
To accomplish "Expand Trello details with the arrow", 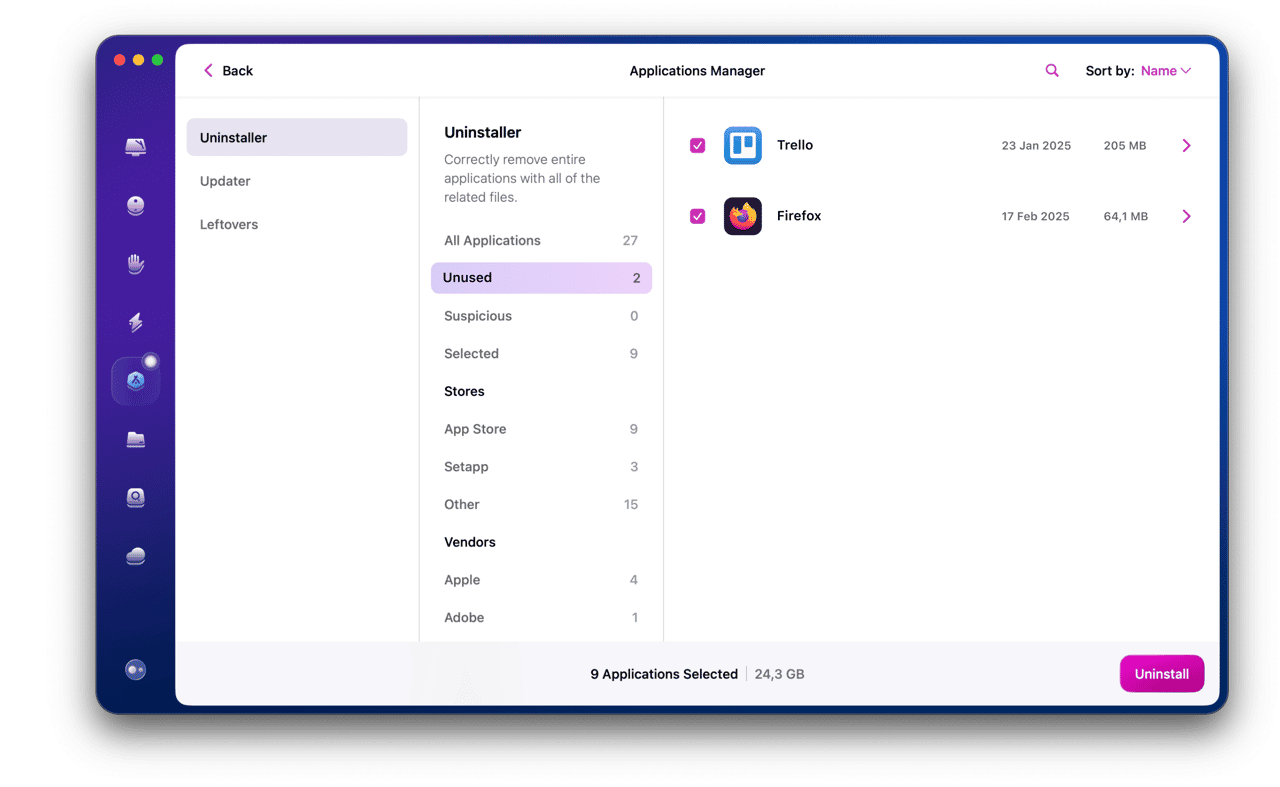I will [x=1187, y=146].
